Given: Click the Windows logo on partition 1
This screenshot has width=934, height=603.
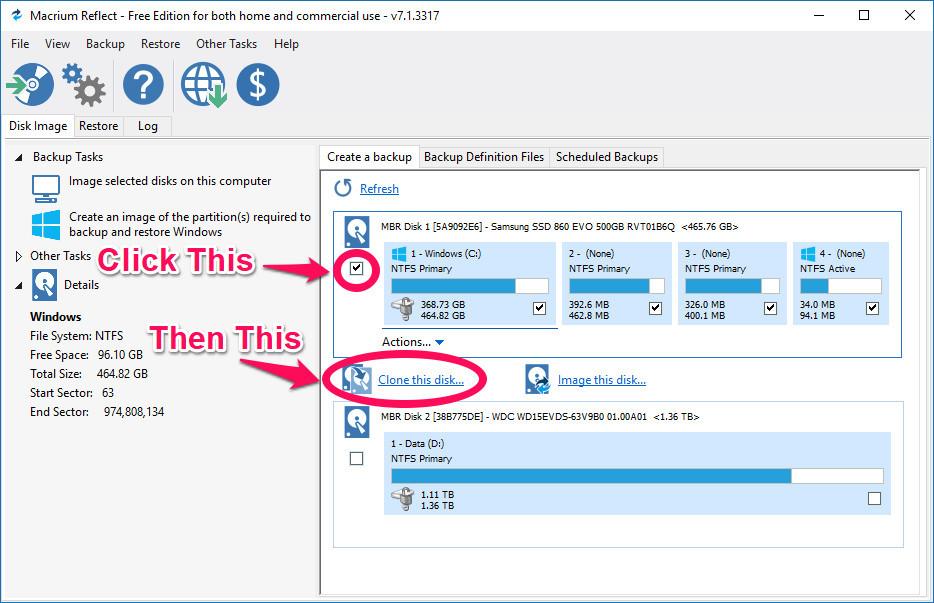Looking at the screenshot, I should pos(398,254).
